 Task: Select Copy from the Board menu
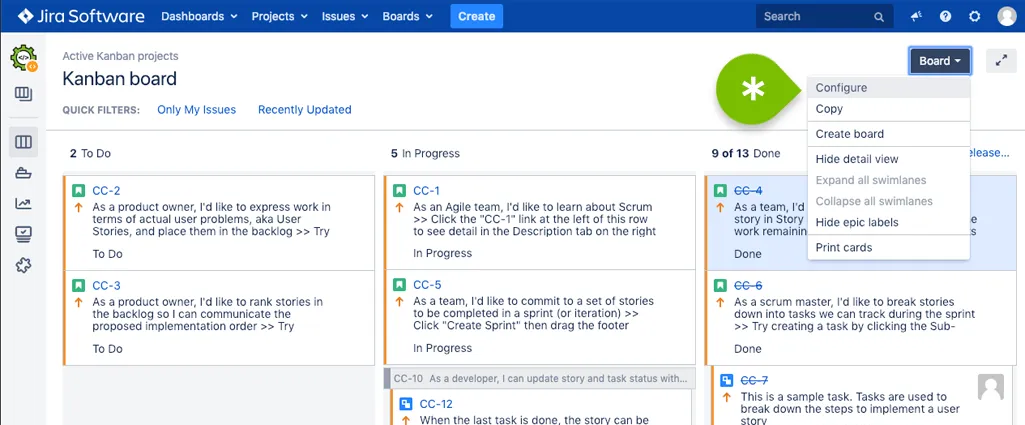coord(888,109)
